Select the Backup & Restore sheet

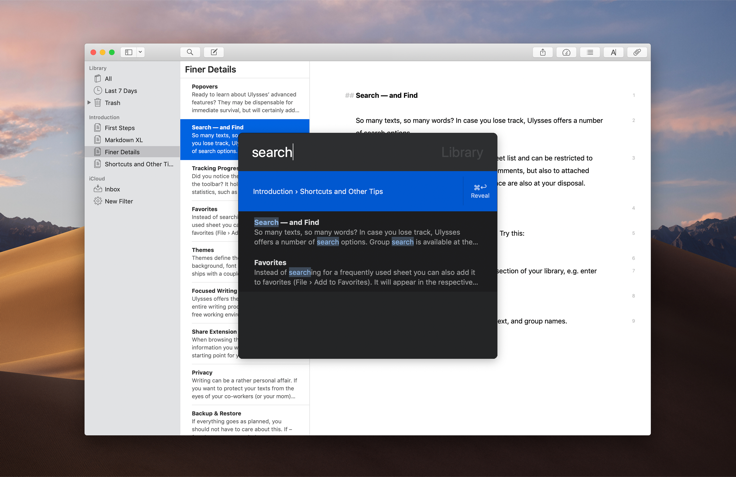point(245,421)
